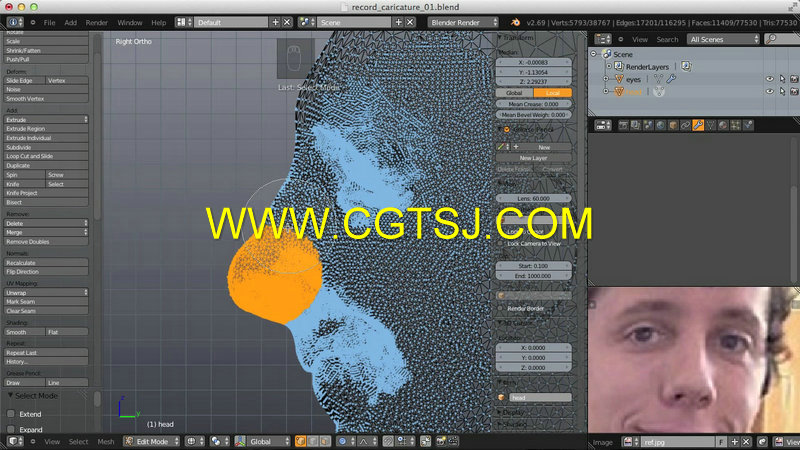
Task: Open the Unwrap dropdown
Action: point(46,292)
